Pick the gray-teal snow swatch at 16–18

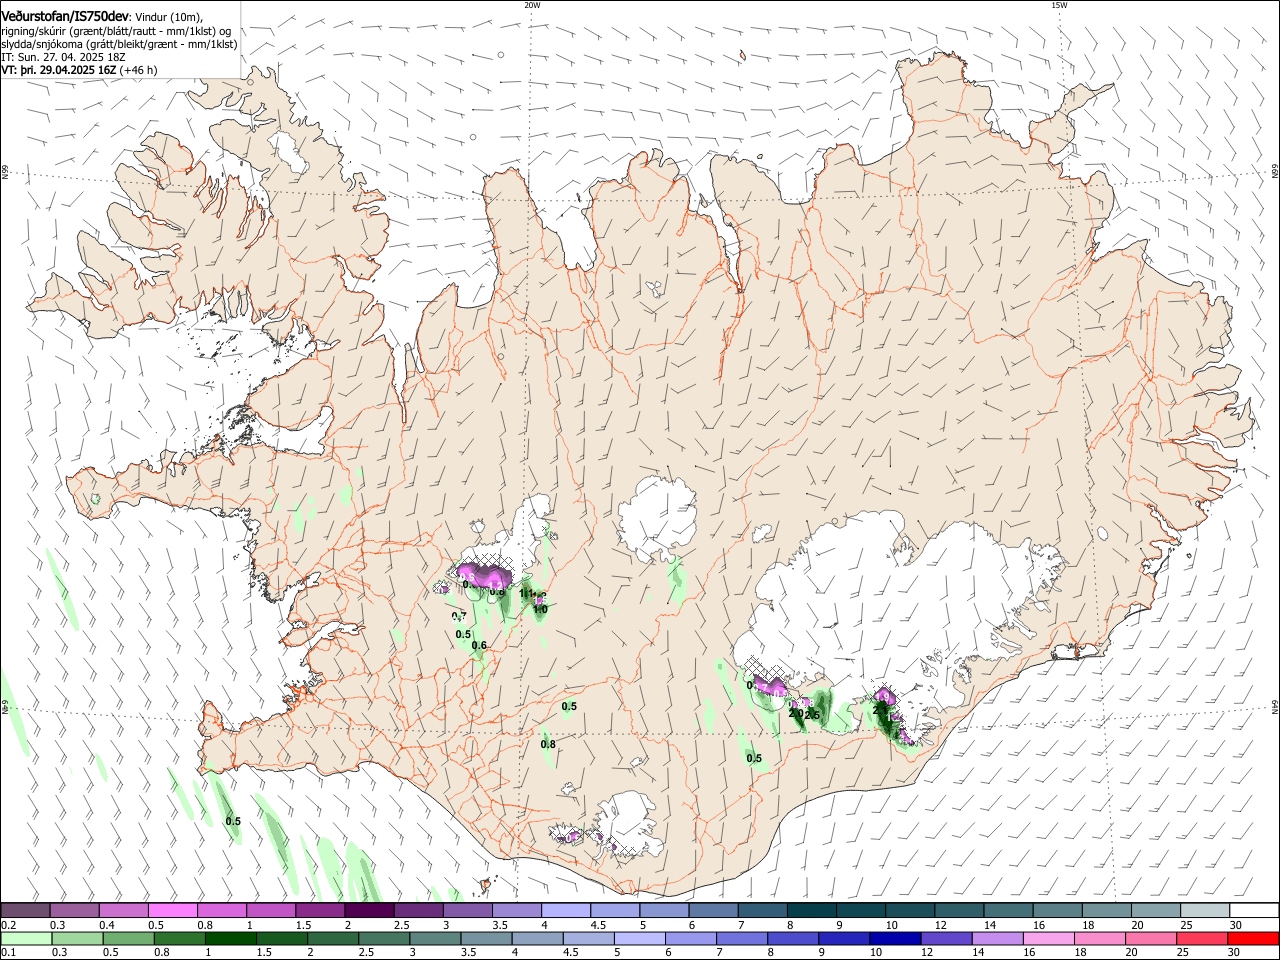[x=1056, y=911]
